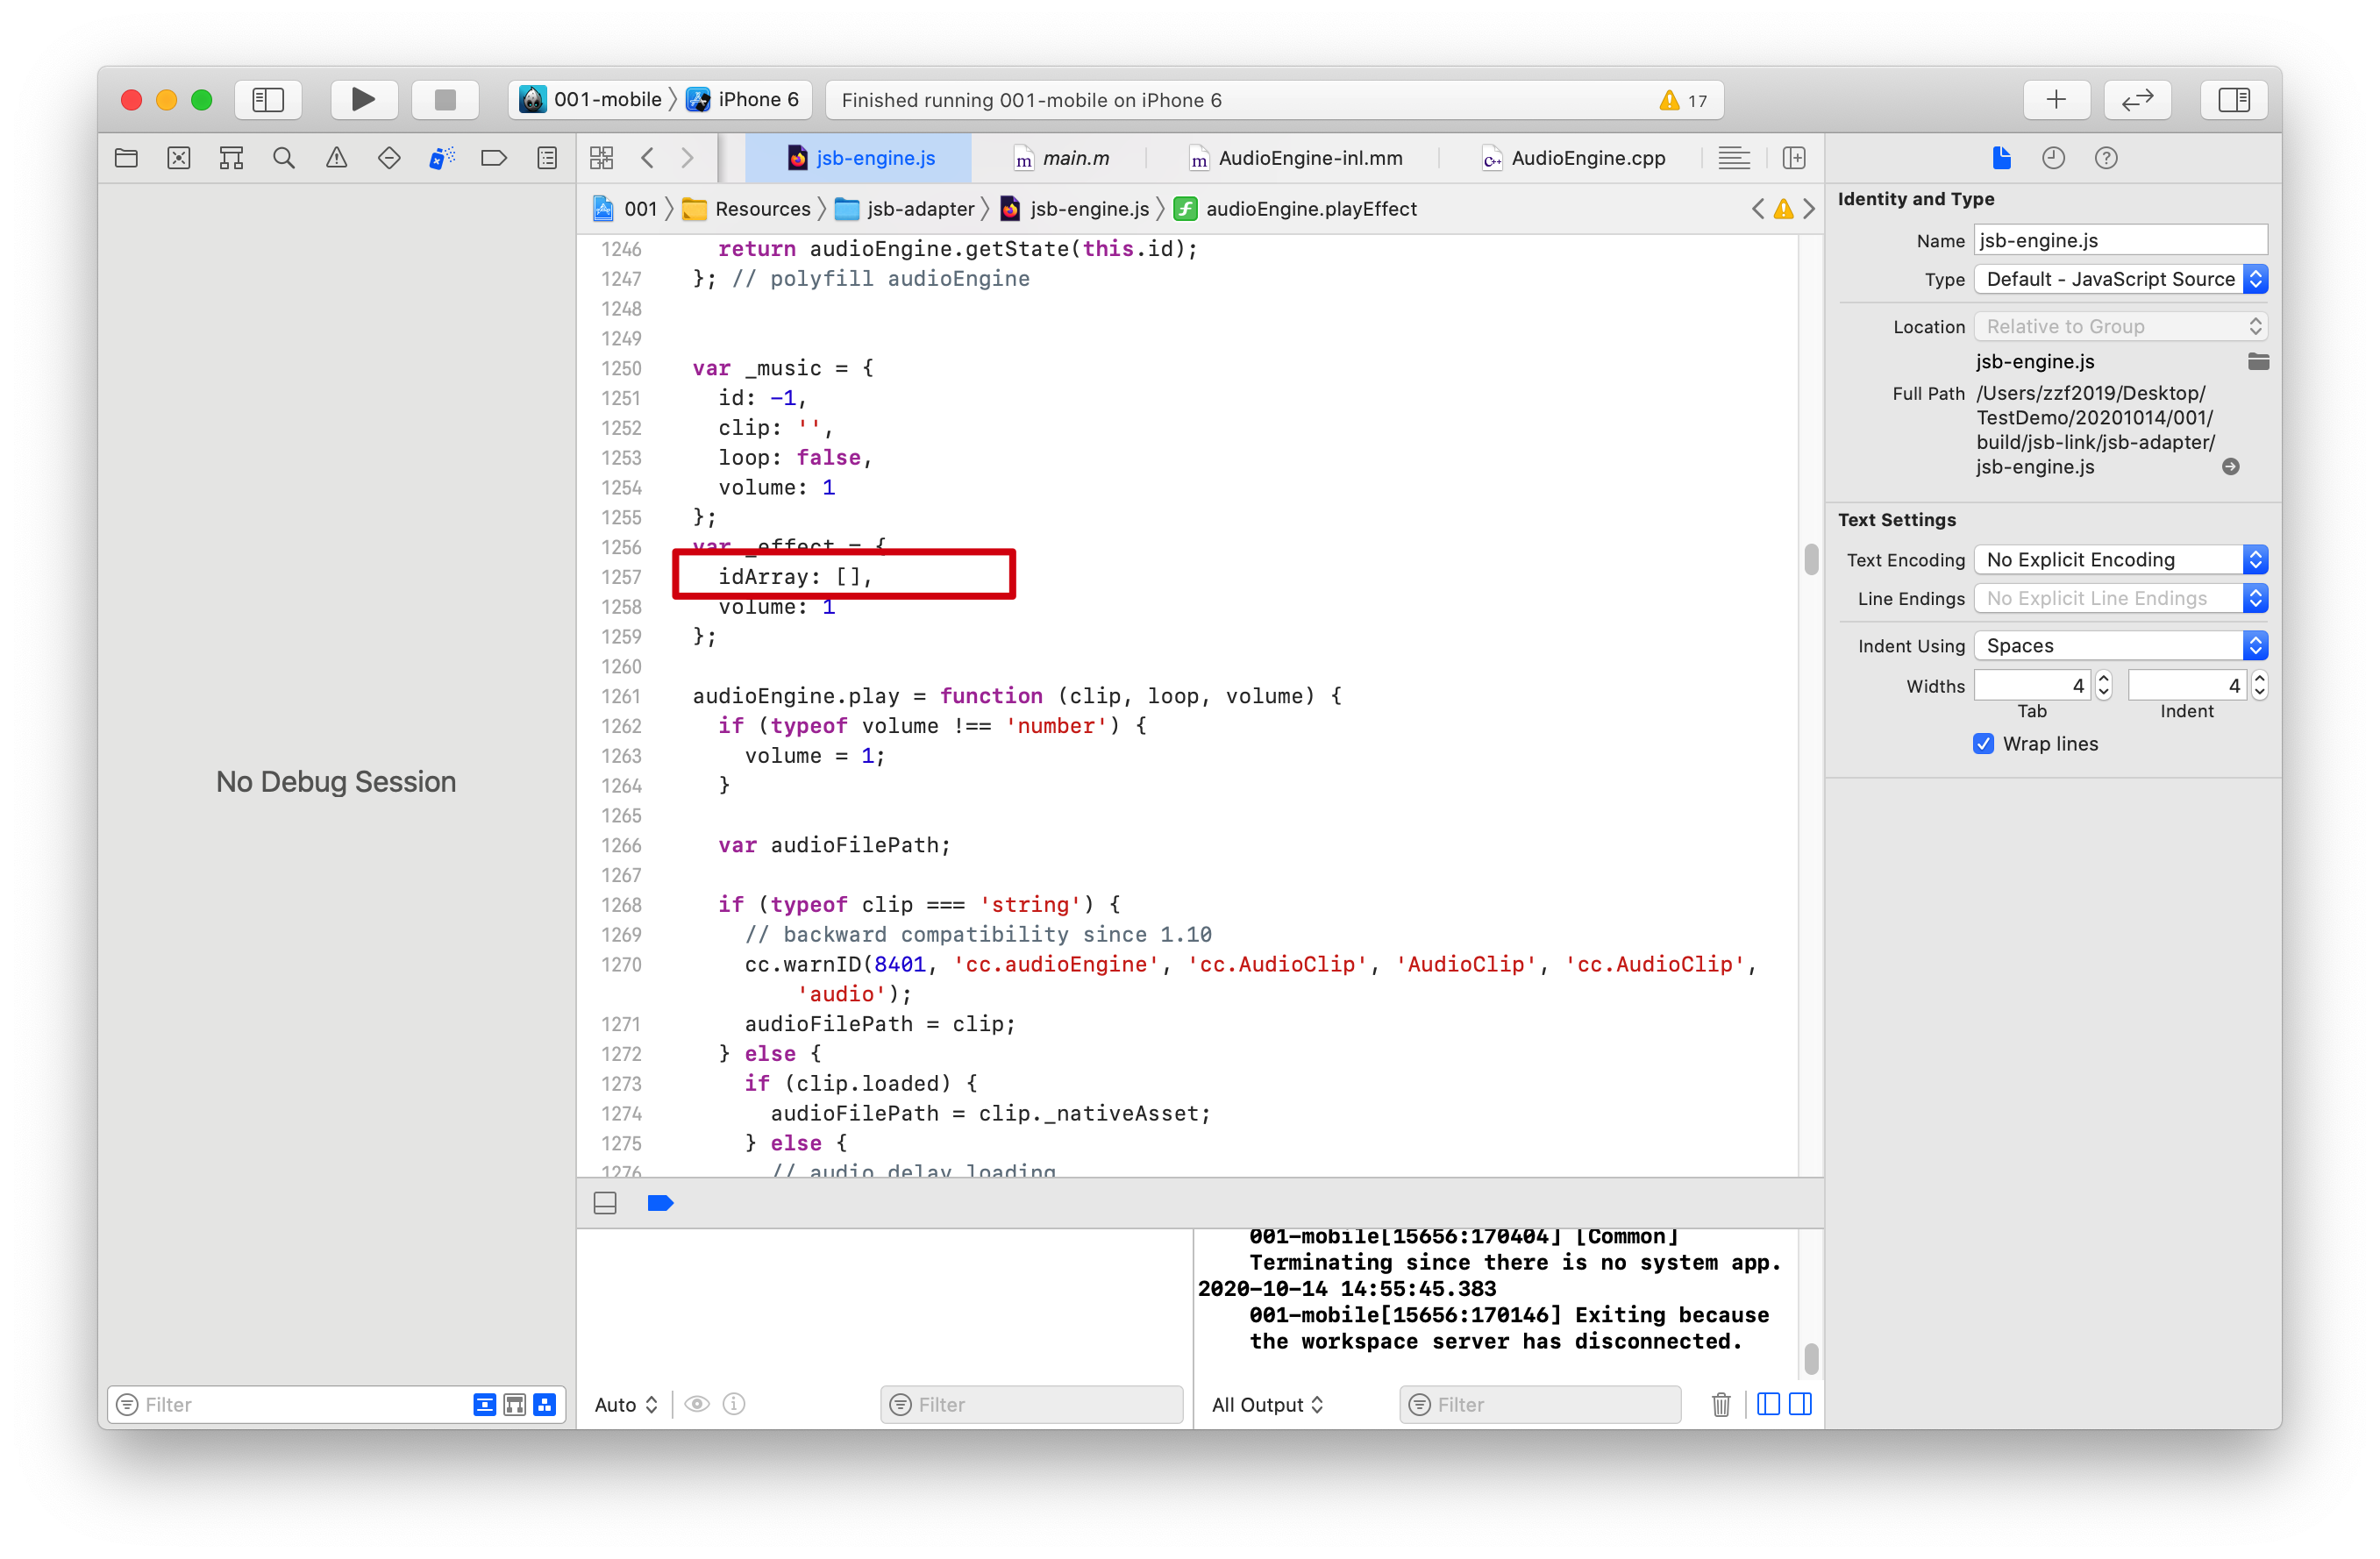2380x1559 pixels.
Task: Open the Text Encoding dropdown
Action: [x=2120, y=559]
